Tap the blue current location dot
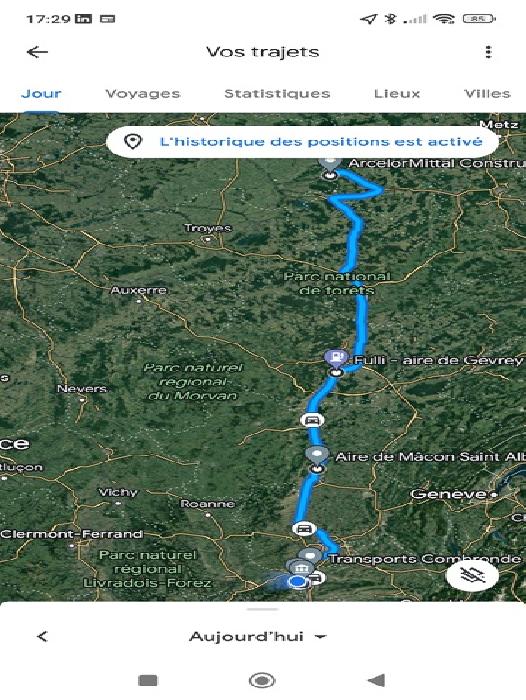 297,582
